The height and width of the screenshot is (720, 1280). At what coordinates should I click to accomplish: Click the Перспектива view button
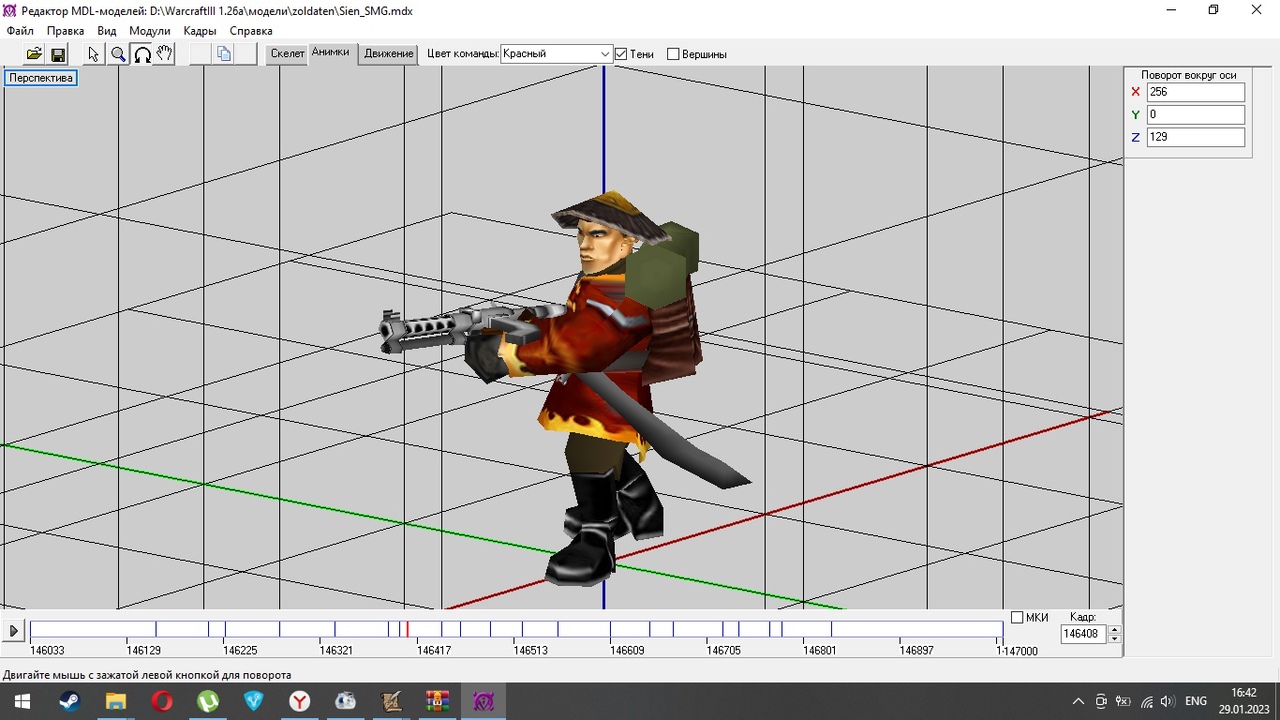[41, 78]
